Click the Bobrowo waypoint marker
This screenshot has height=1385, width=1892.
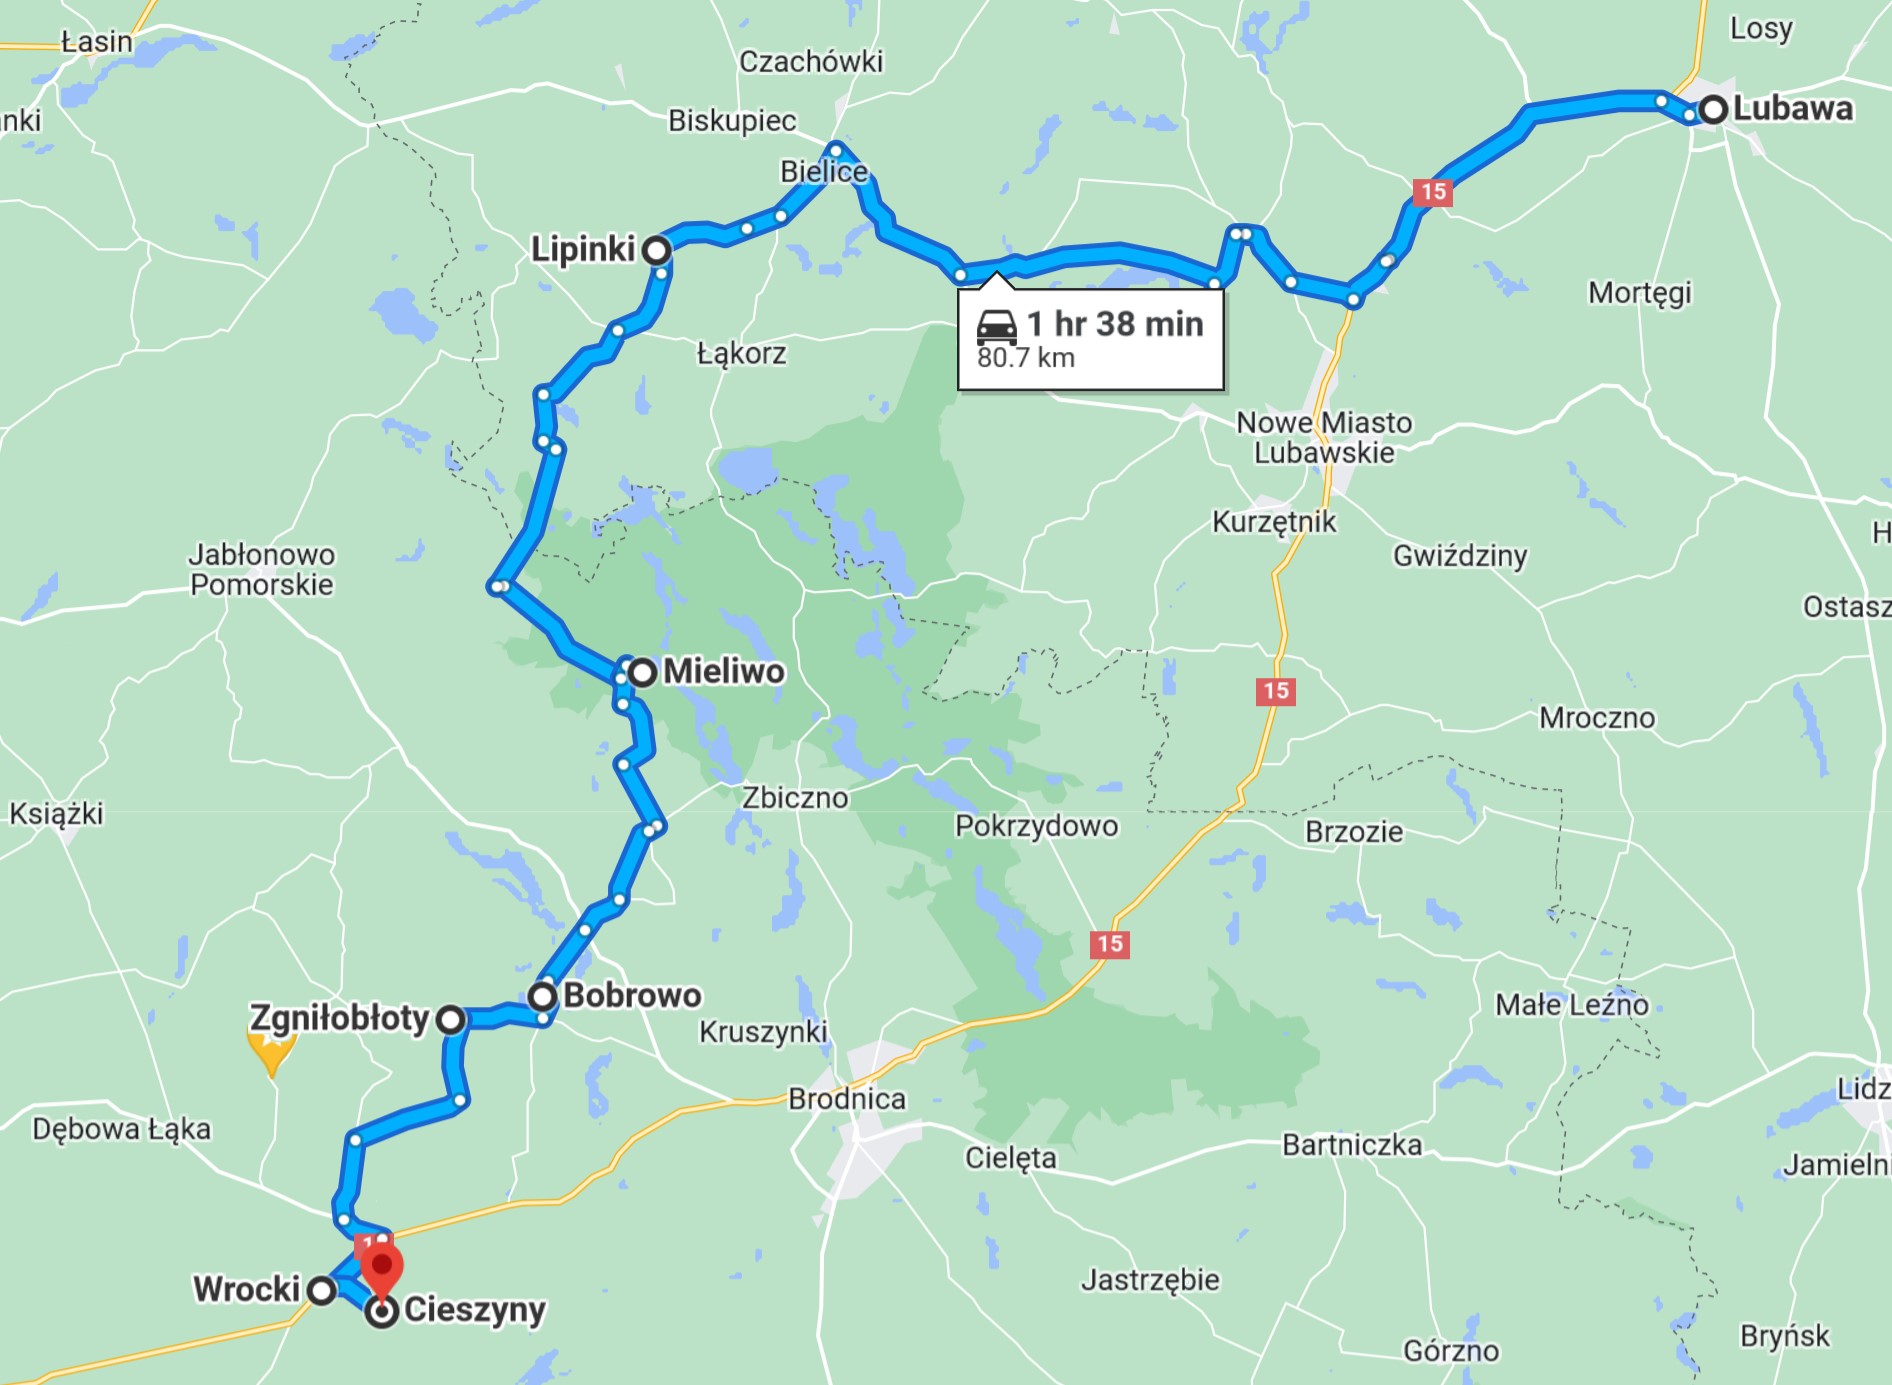point(543,996)
